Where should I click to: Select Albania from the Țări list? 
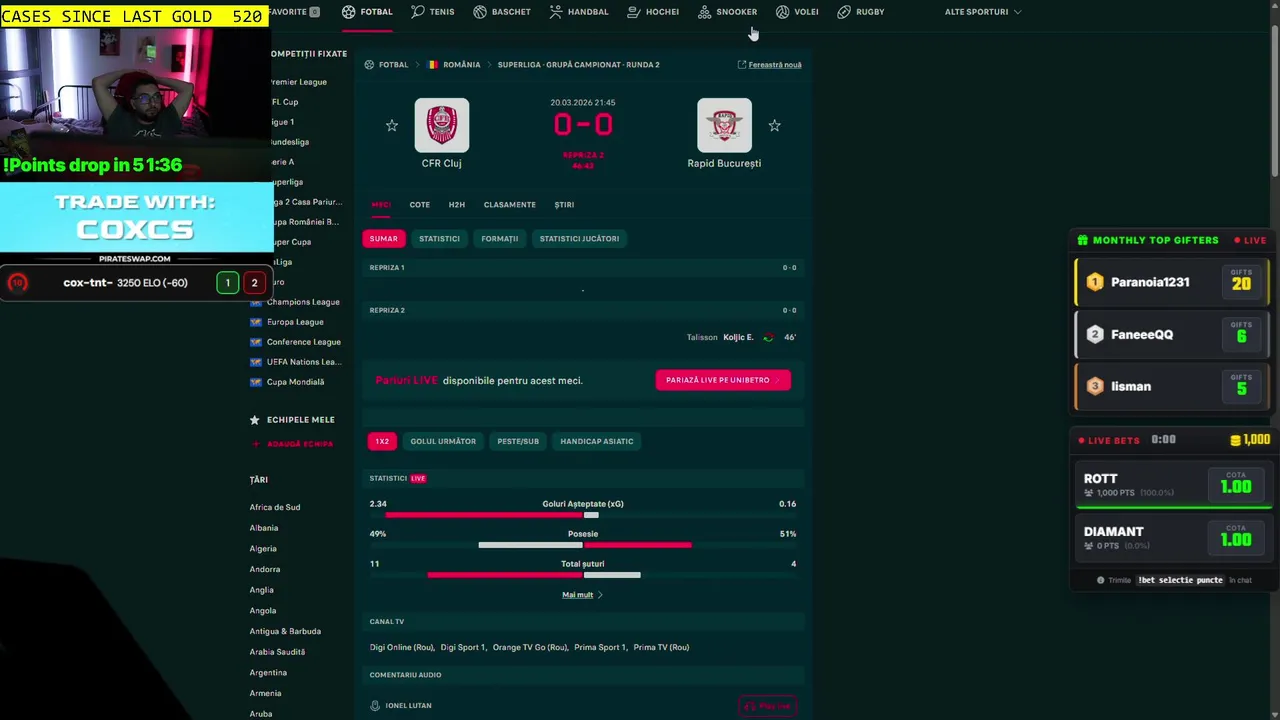264,528
